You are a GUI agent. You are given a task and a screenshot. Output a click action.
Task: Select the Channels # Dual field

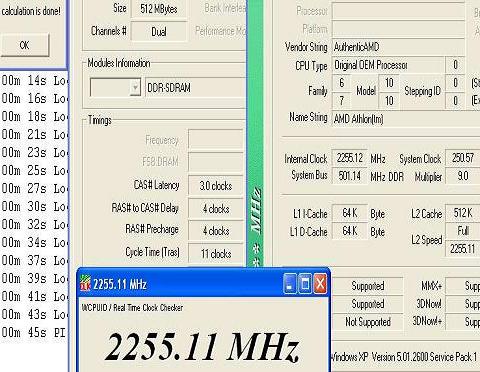point(159,32)
